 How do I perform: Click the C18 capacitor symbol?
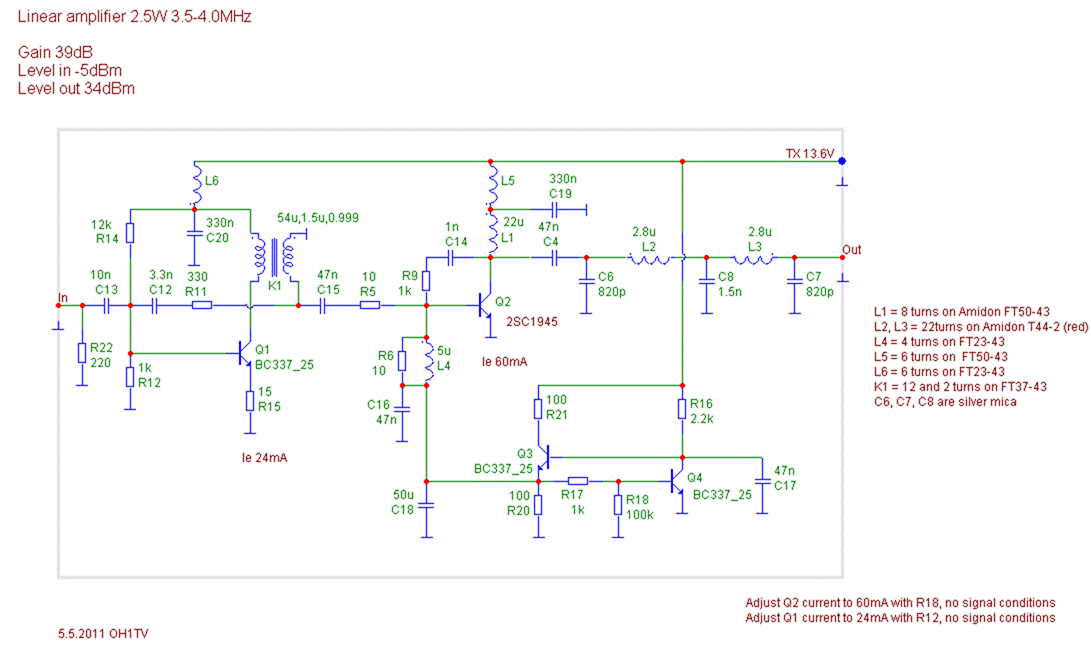tap(427, 506)
